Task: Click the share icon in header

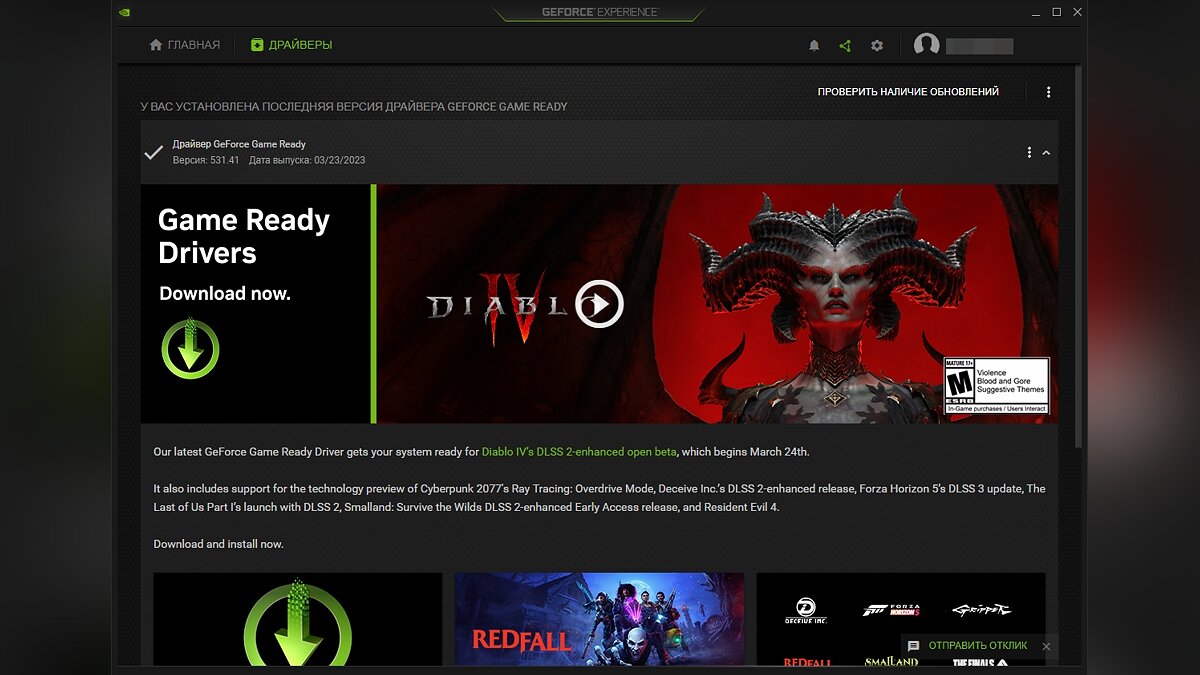Action: (x=845, y=46)
